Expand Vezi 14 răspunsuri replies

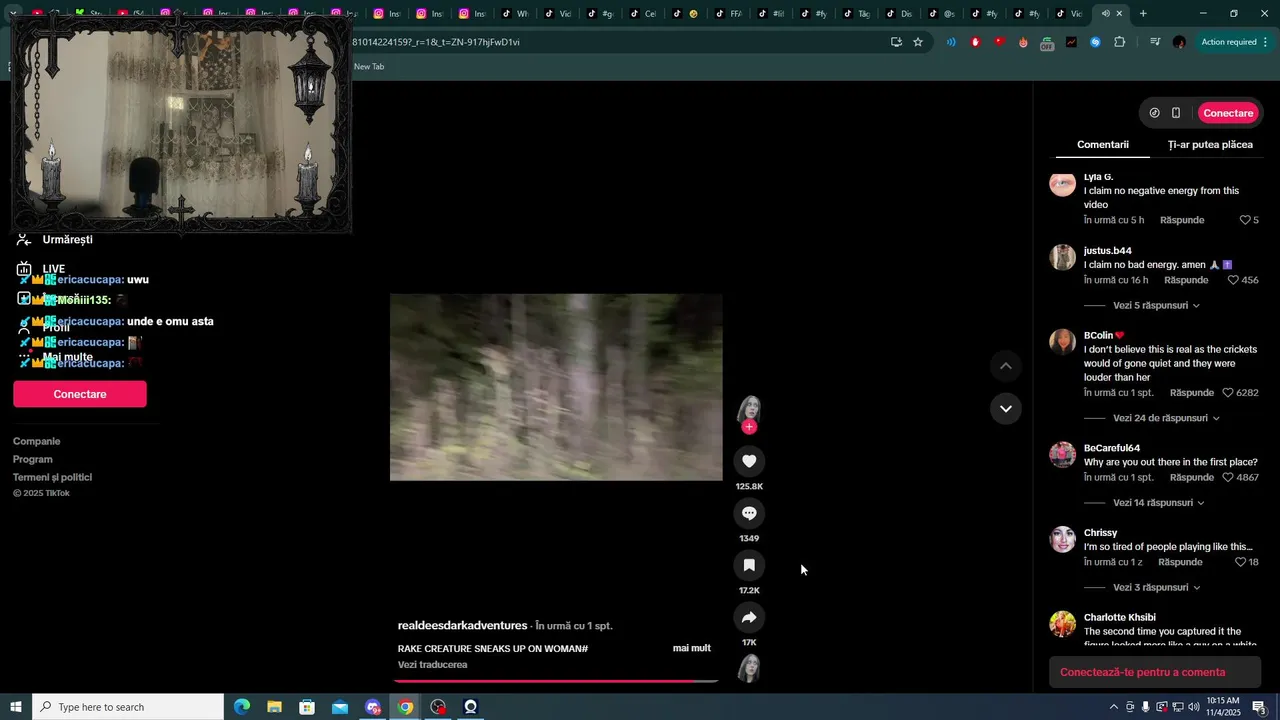[x=1159, y=503]
